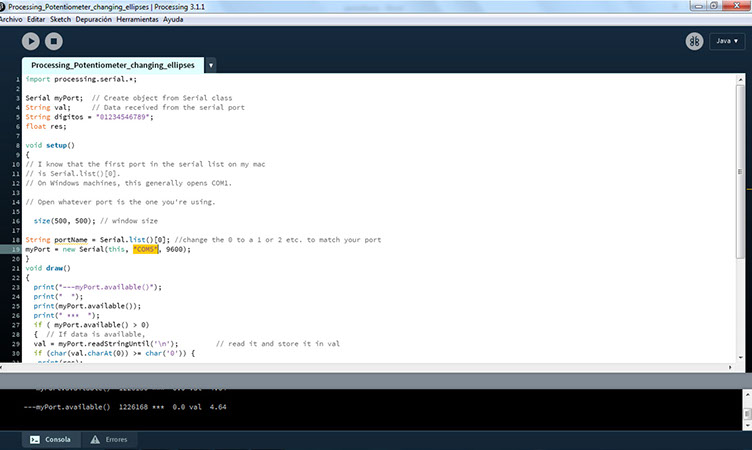Open the tab options arrow menu
Screen dimensions: 752x450
(211, 65)
